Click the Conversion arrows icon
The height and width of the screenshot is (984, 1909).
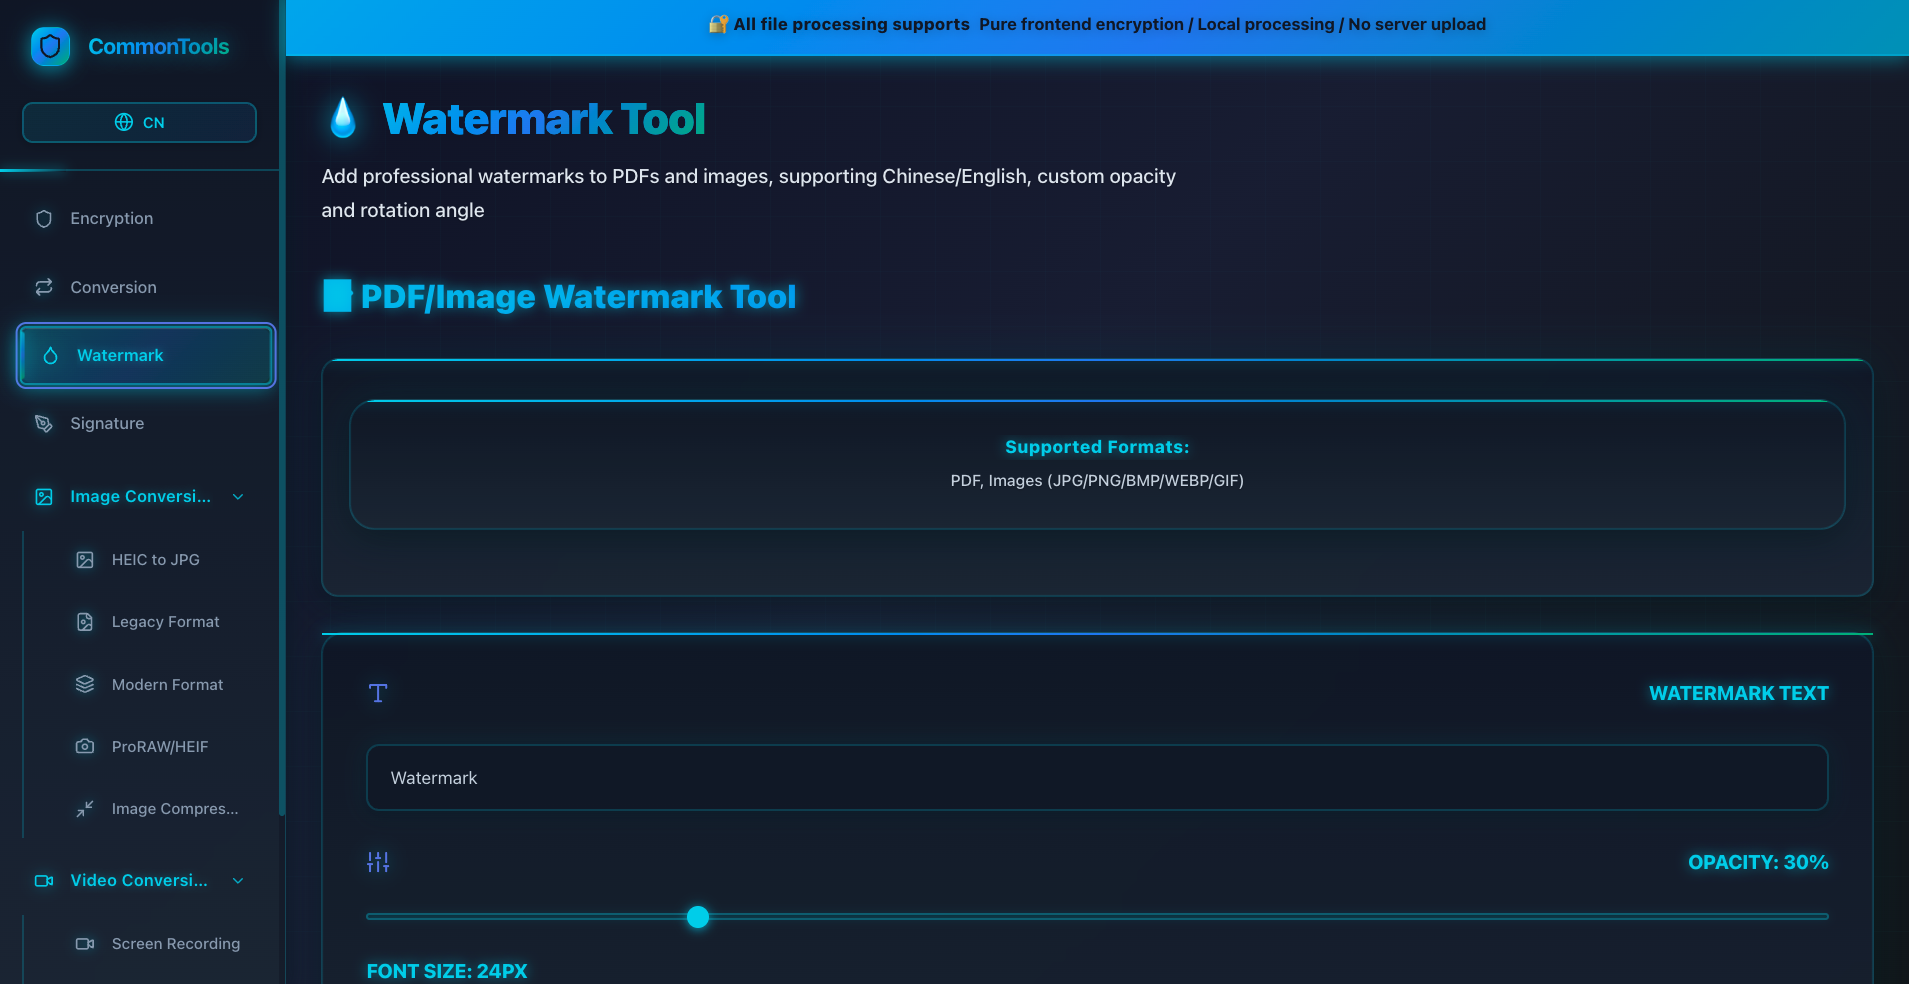tap(43, 287)
